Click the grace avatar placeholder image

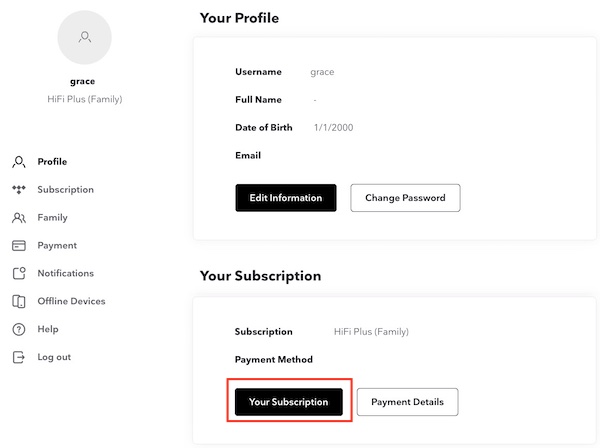(85, 38)
